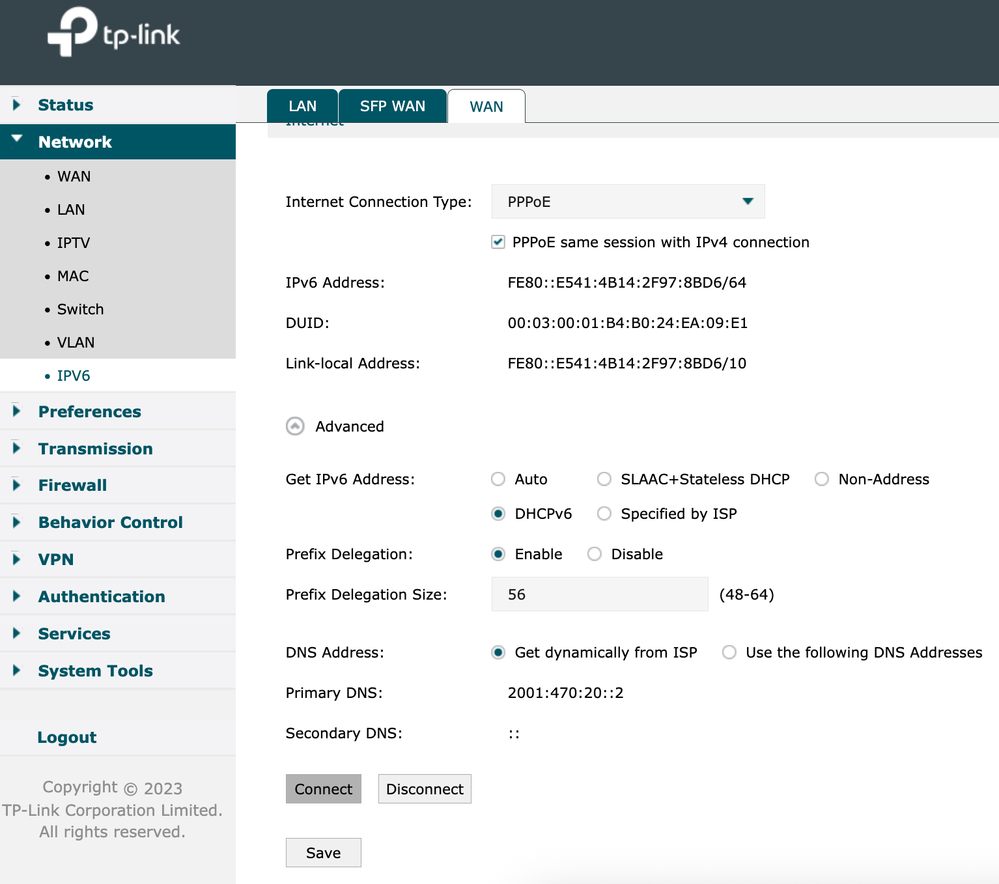Uncheck PPPoE same session with IPv4 connection
The width and height of the screenshot is (999, 884).
click(x=497, y=241)
